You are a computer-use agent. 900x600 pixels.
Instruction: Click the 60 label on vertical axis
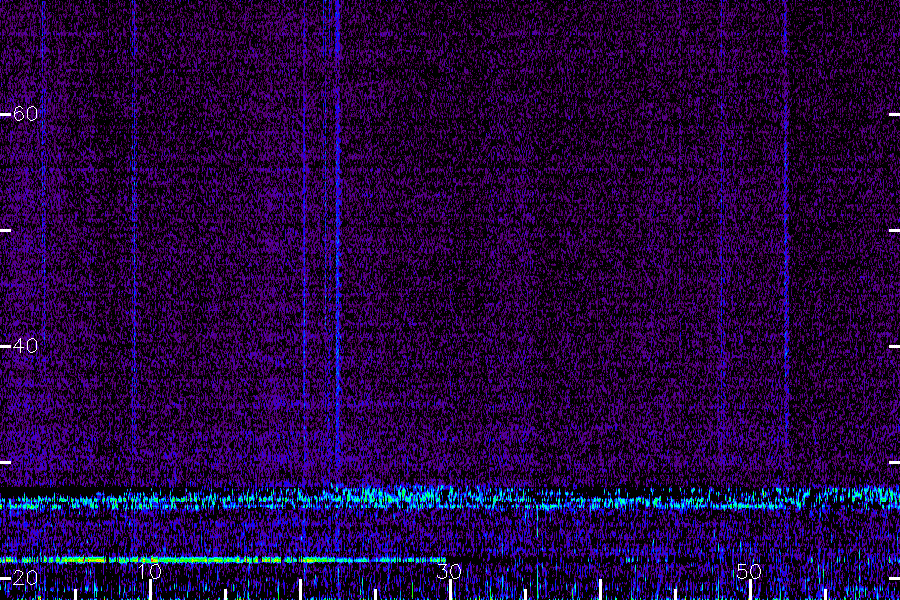[25, 114]
